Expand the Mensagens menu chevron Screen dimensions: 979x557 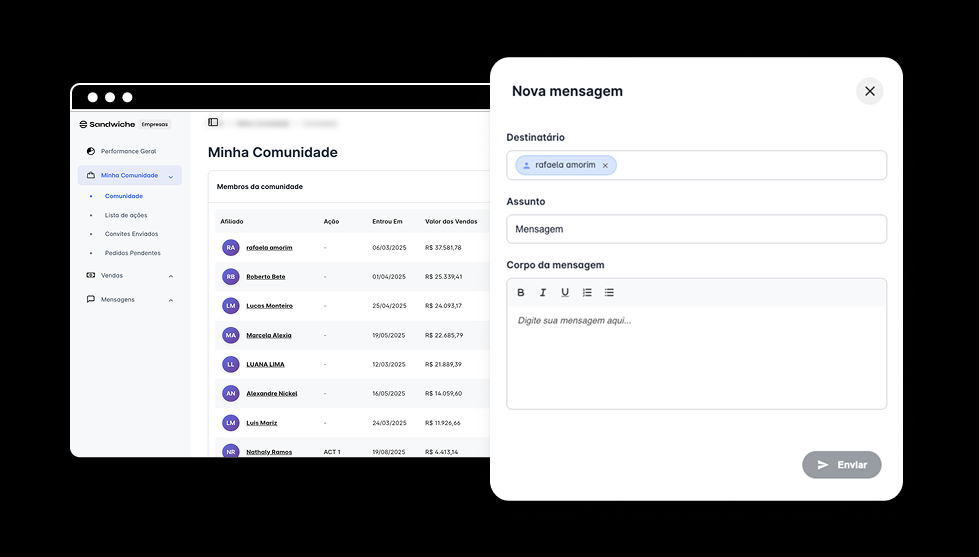170,300
